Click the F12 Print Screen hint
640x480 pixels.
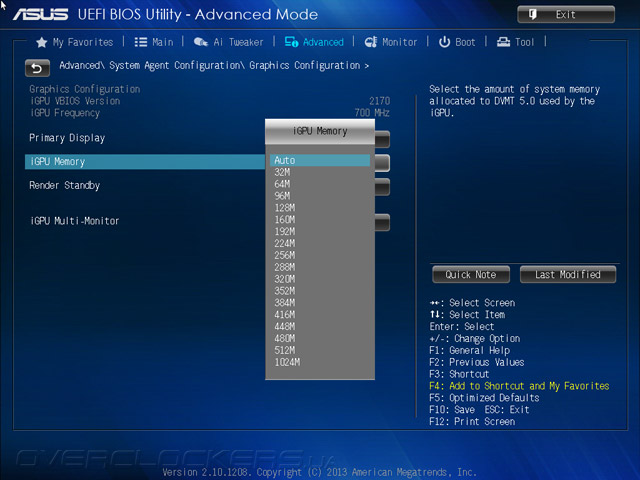pos(472,421)
